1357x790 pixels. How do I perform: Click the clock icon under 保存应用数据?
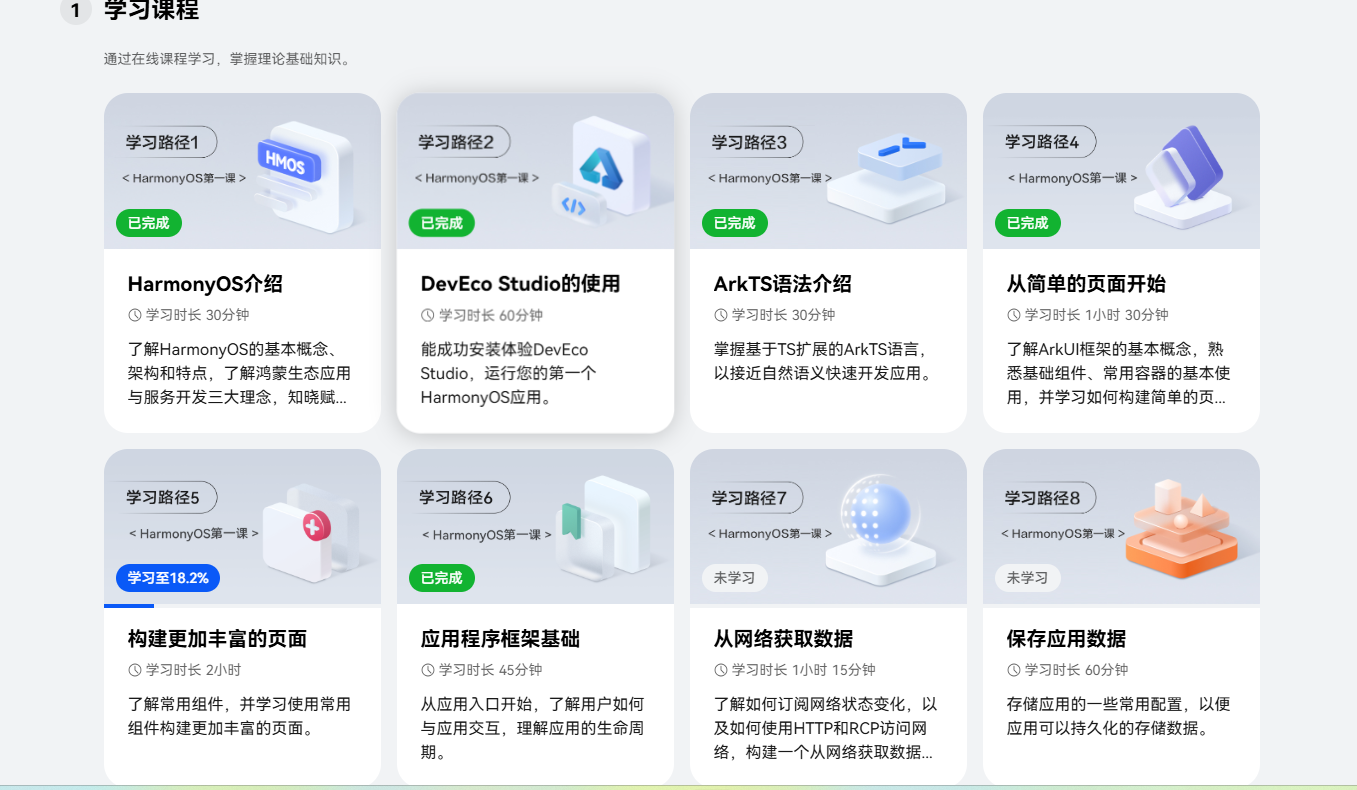pyautogui.click(x=1014, y=670)
